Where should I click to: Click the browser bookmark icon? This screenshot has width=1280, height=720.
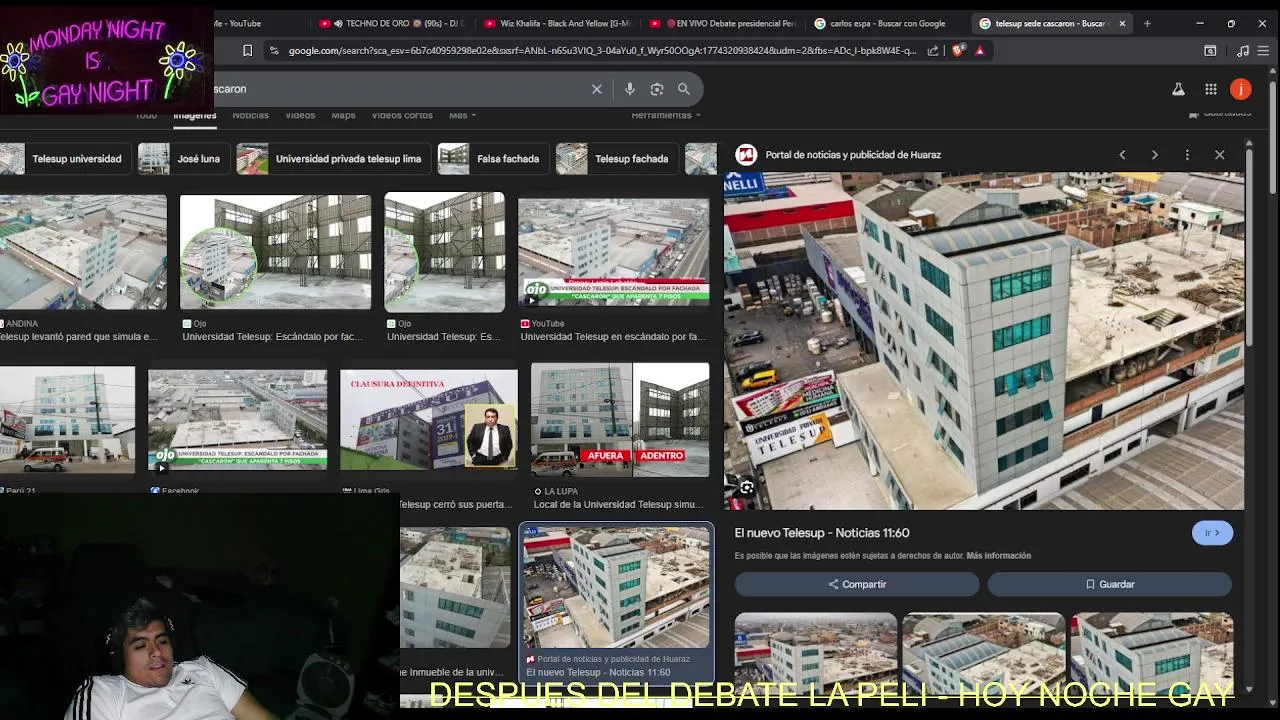tap(248, 50)
